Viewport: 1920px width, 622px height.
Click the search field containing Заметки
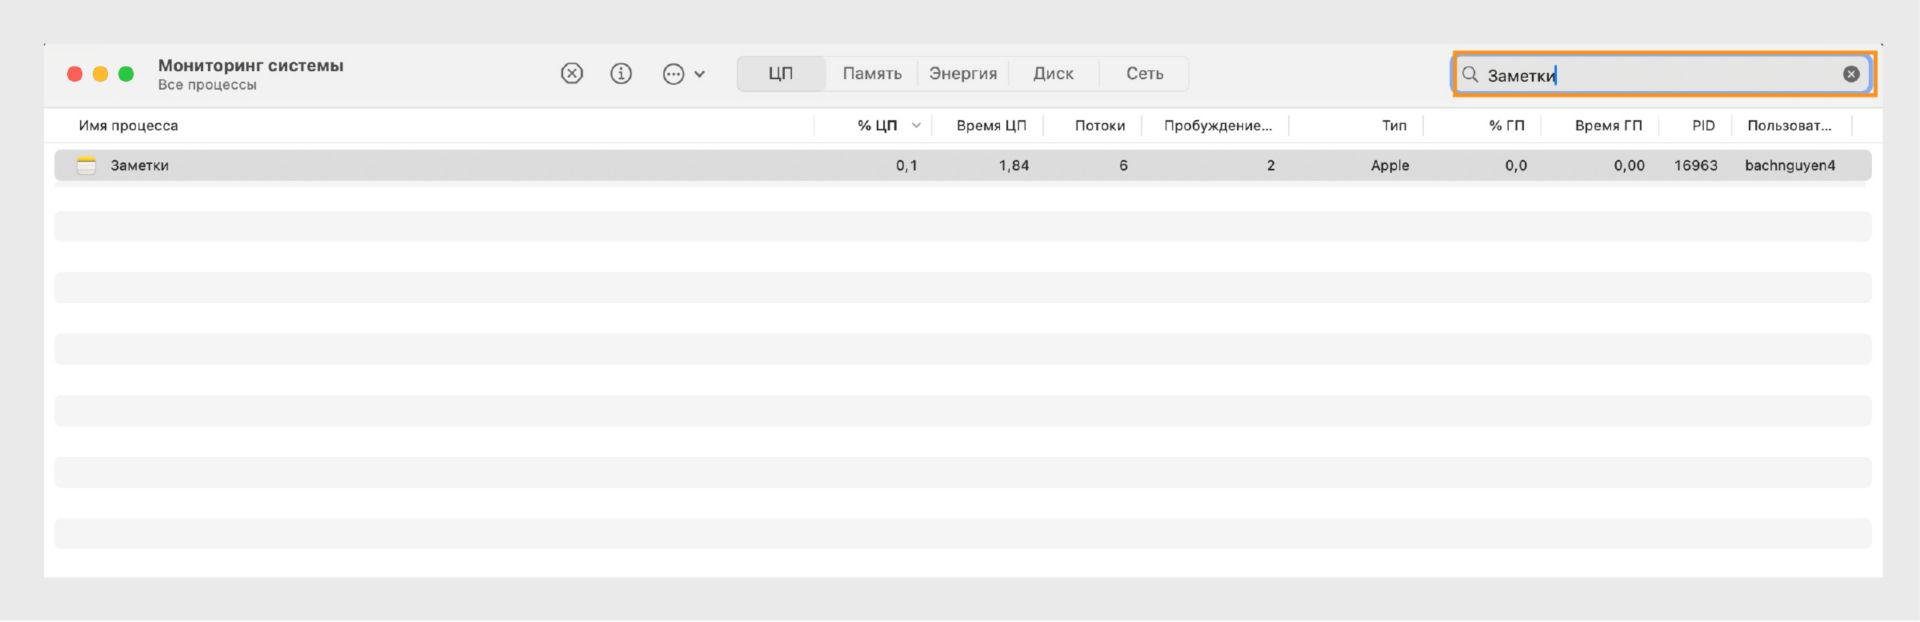pyautogui.click(x=1662, y=74)
